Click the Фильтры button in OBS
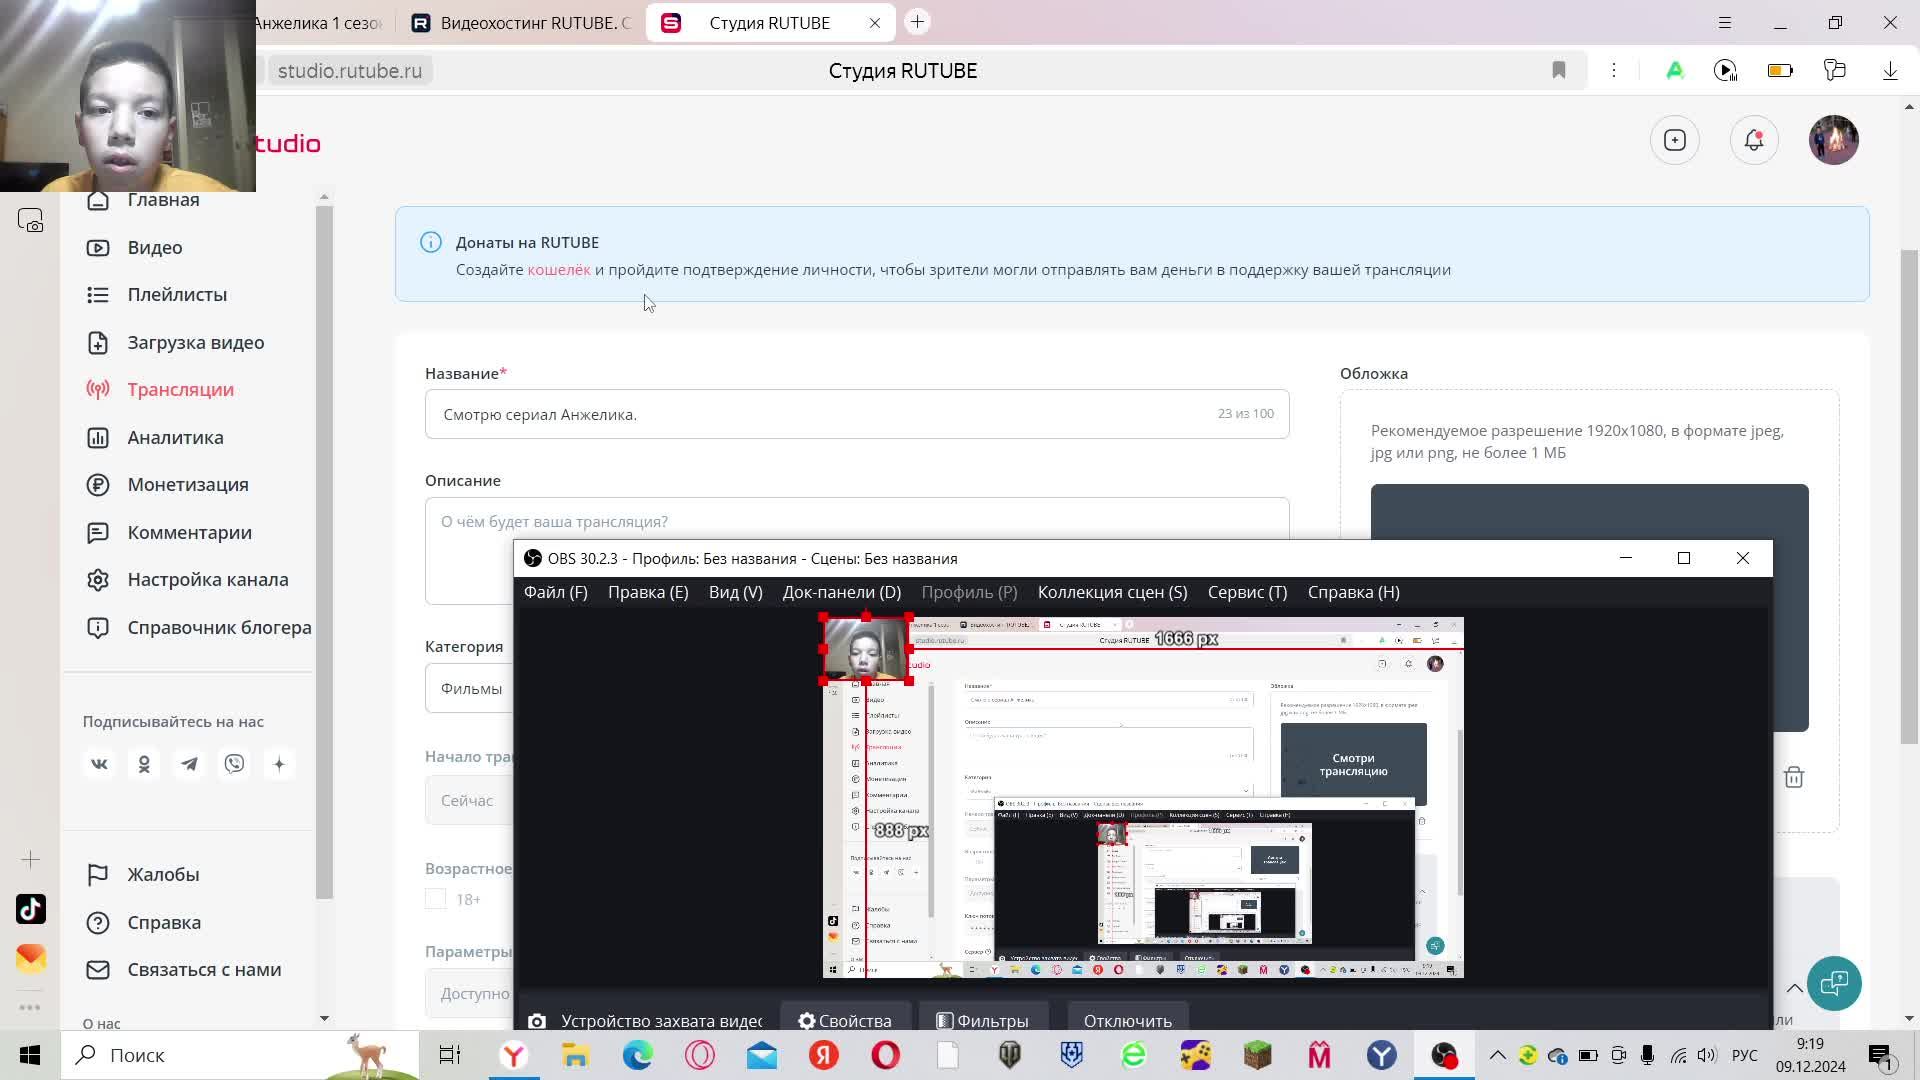This screenshot has height=1080, width=1920. [x=982, y=1021]
